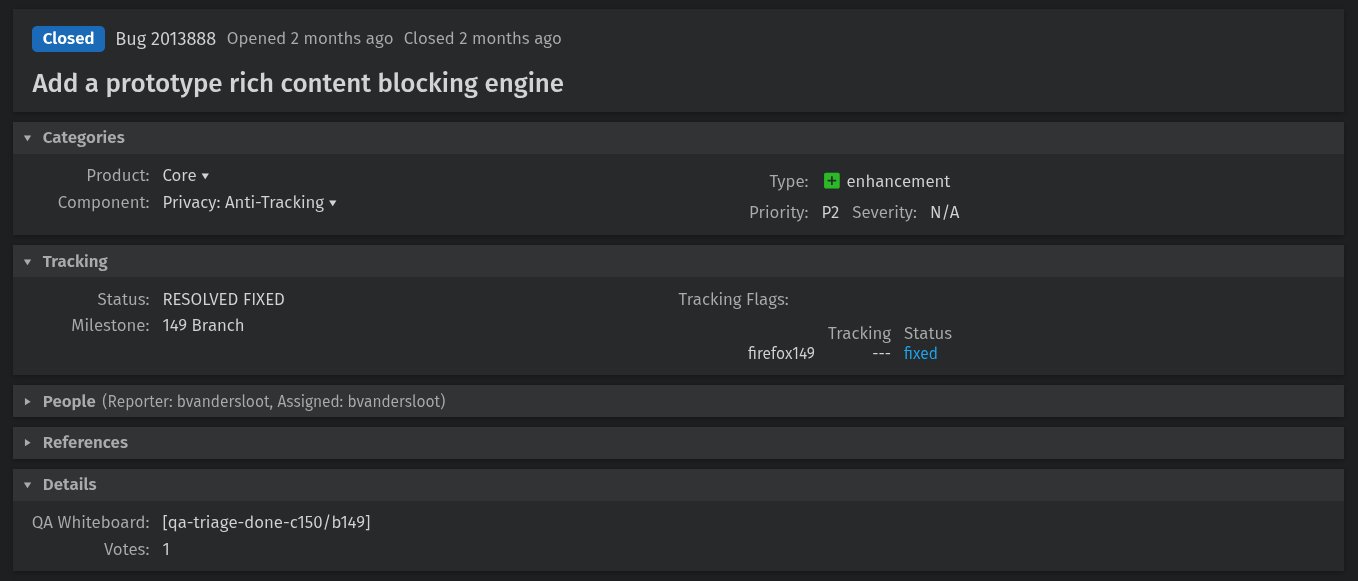
Task: Click the Bug 2013888 link
Action: 164,38
